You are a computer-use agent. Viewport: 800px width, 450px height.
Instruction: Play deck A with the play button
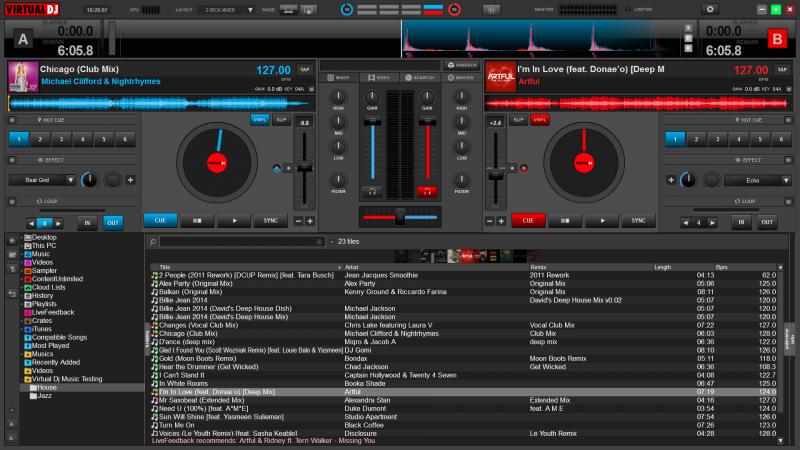tap(234, 221)
